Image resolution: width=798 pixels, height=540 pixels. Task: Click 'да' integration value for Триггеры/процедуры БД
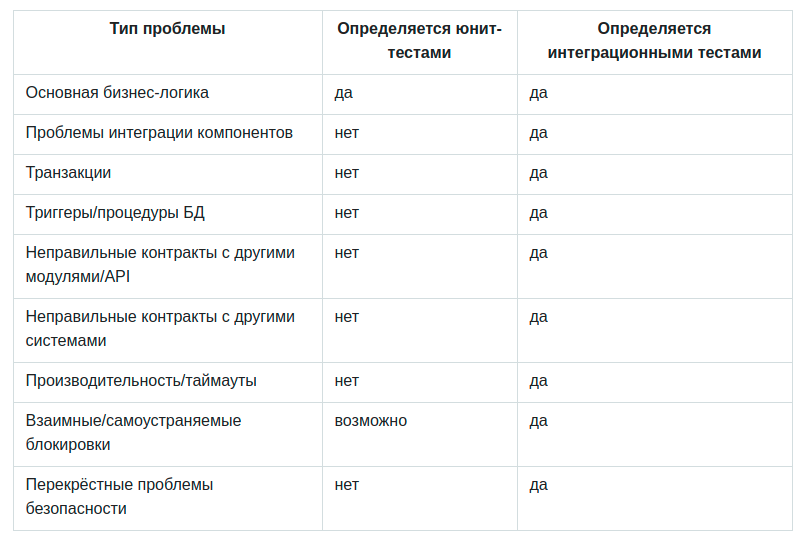(538, 213)
